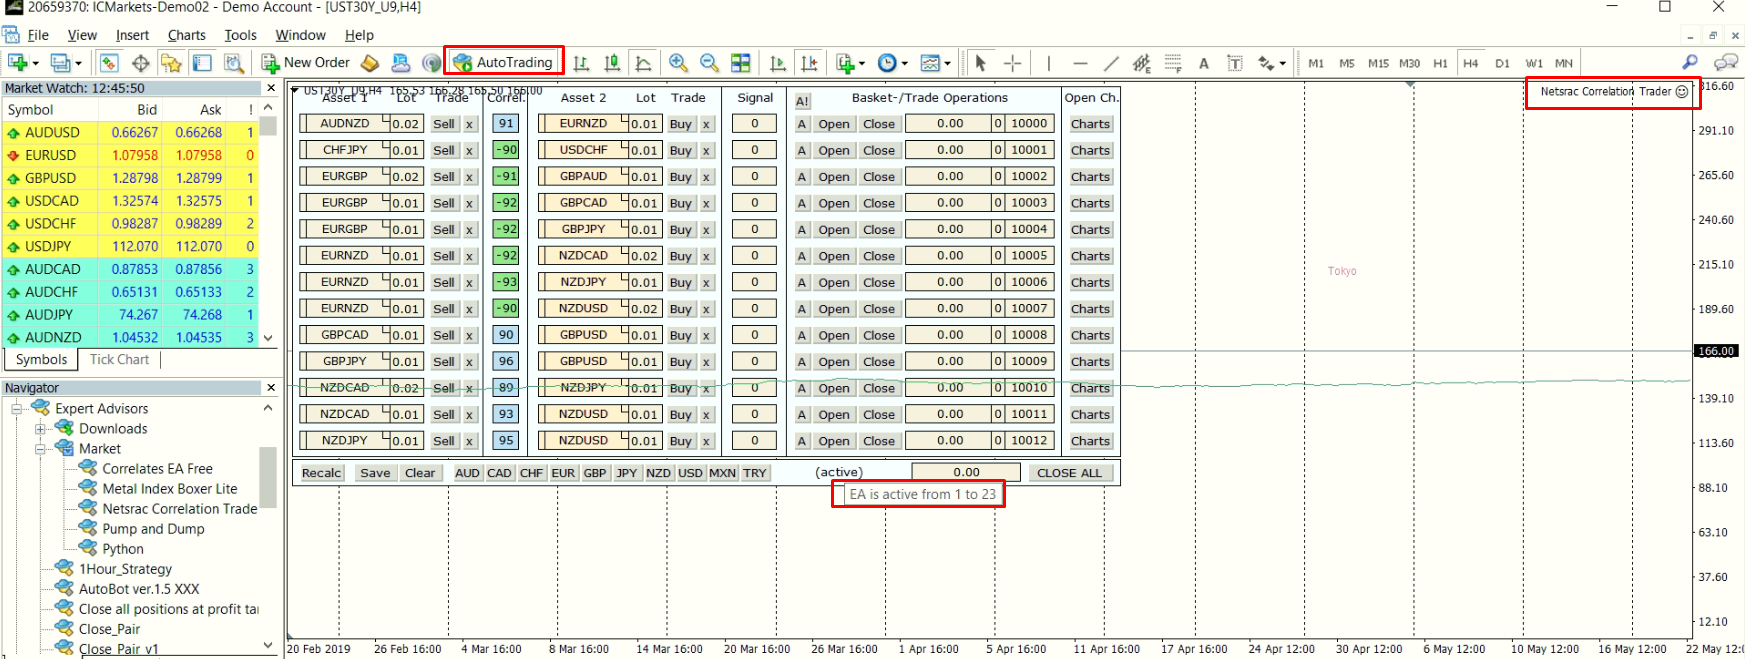Image resolution: width=1745 pixels, height=659 pixels.
Task: Switch to the Tick Chart tab
Action: pyautogui.click(x=119, y=360)
